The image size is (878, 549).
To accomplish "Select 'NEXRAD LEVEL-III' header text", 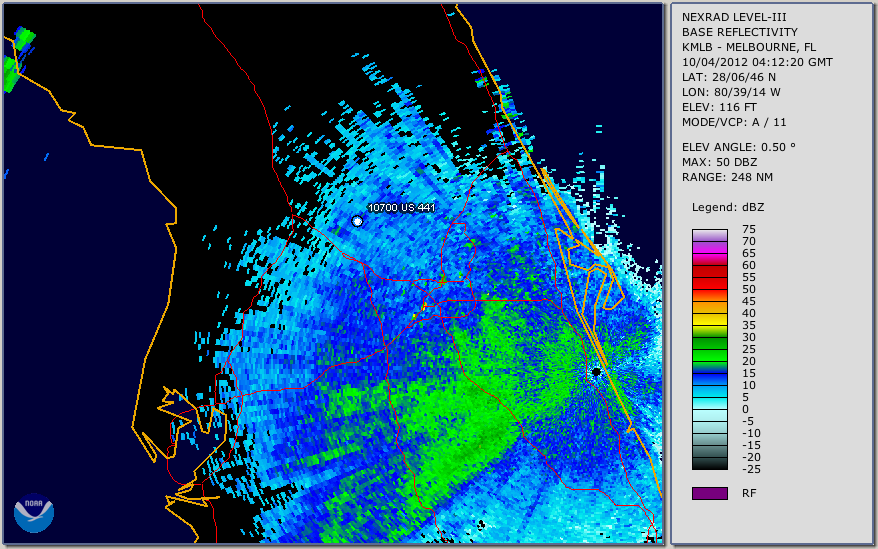I will click(x=734, y=17).
